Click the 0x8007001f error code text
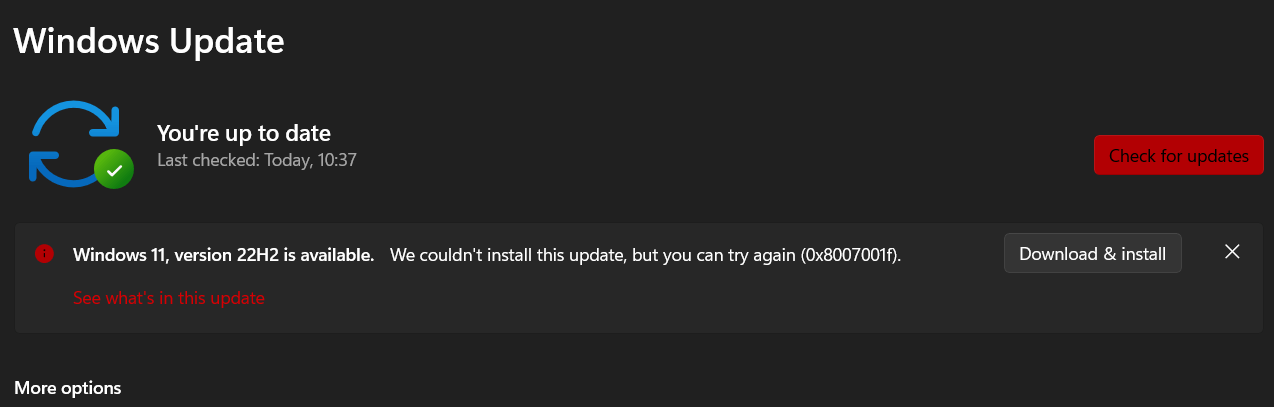Image resolution: width=1274 pixels, height=407 pixels. [x=850, y=255]
